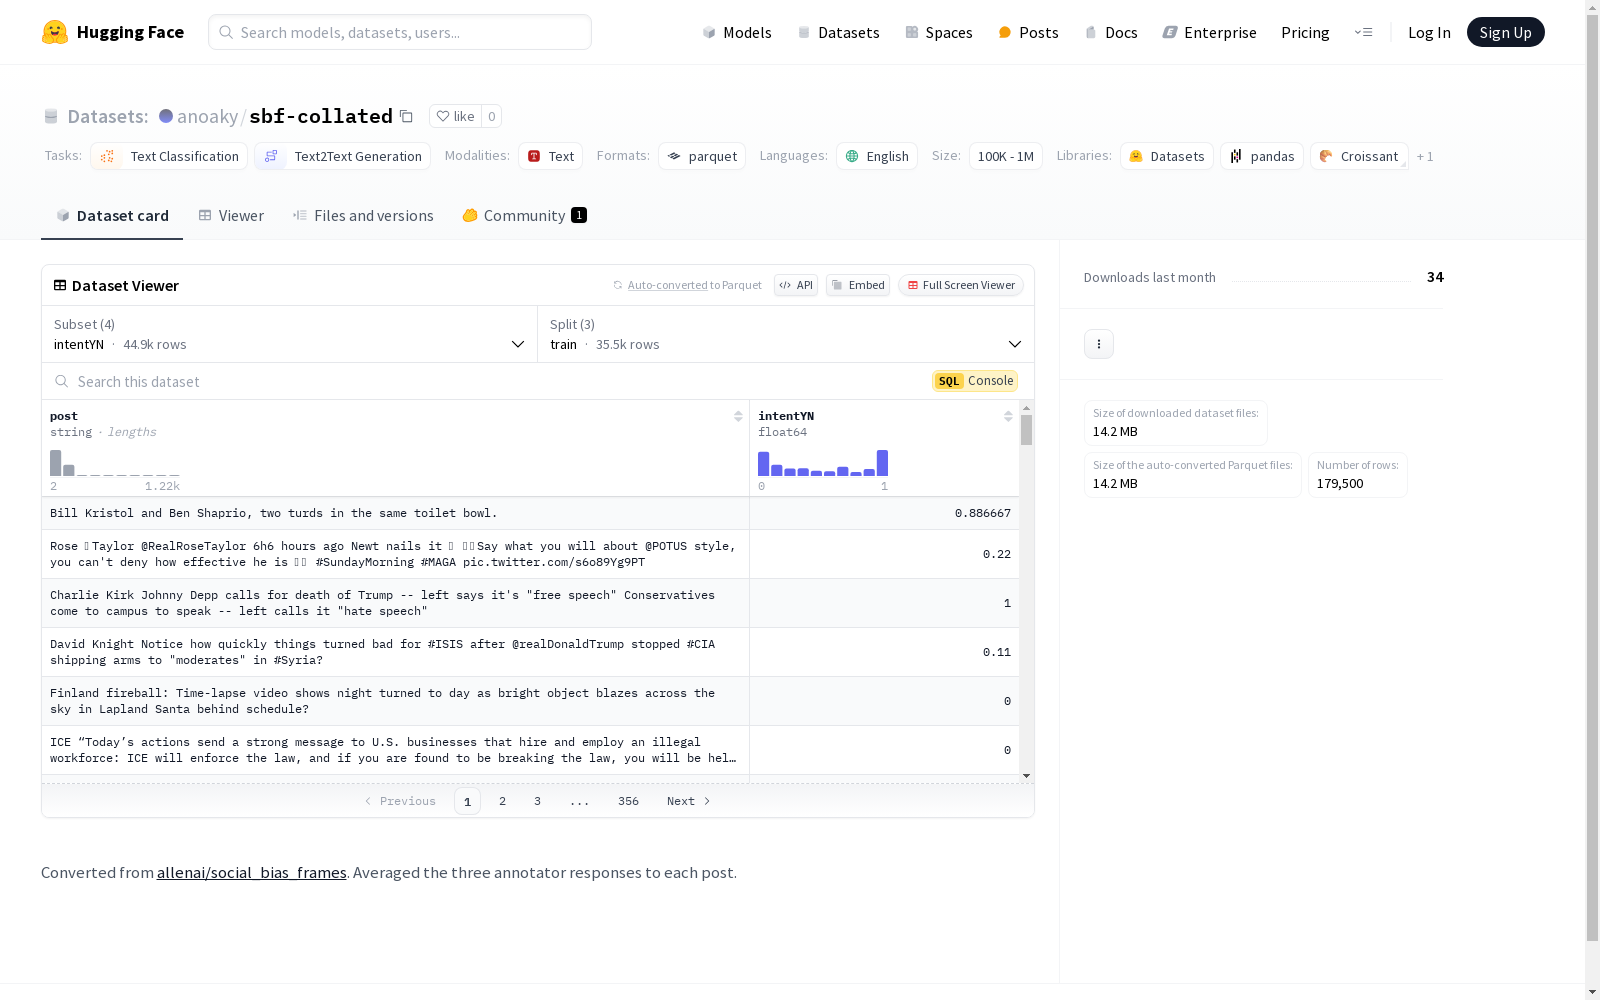Image resolution: width=1600 pixels, height=1000 pixels.
Task: Open the allenai/social_bias_frames link
Action: tap(252, 872)
